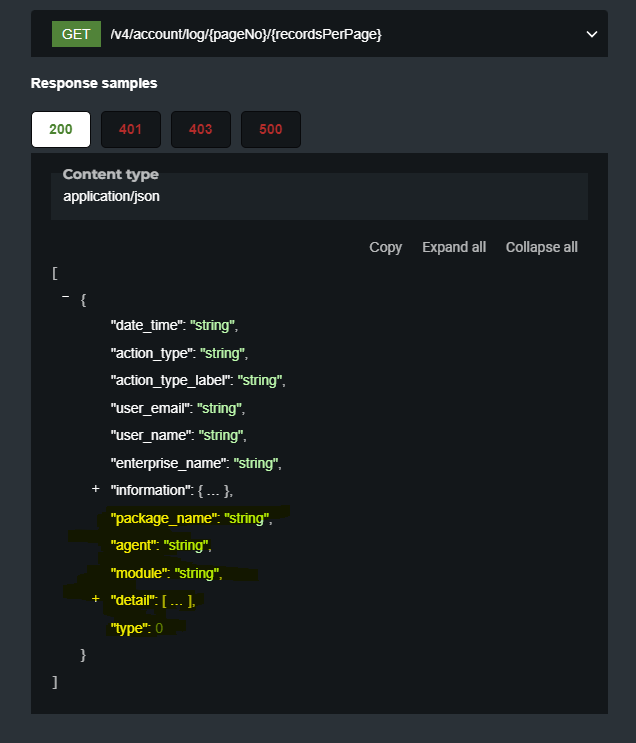The image size is (636, 743).
Task: Click the "module" highlighted property key
Action: click(x=139, y=573)
